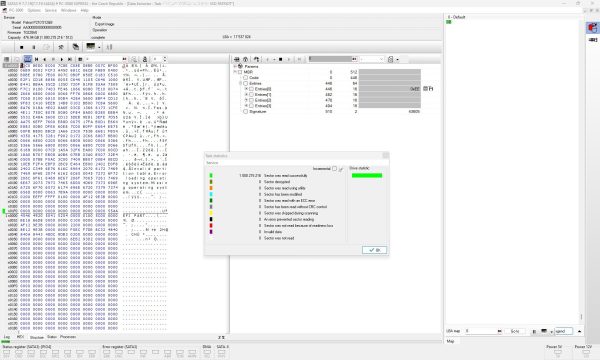Toggle the Incremental checkbox in statistics dialog
This screenshot has width=600, height=360.
(335, 169)
